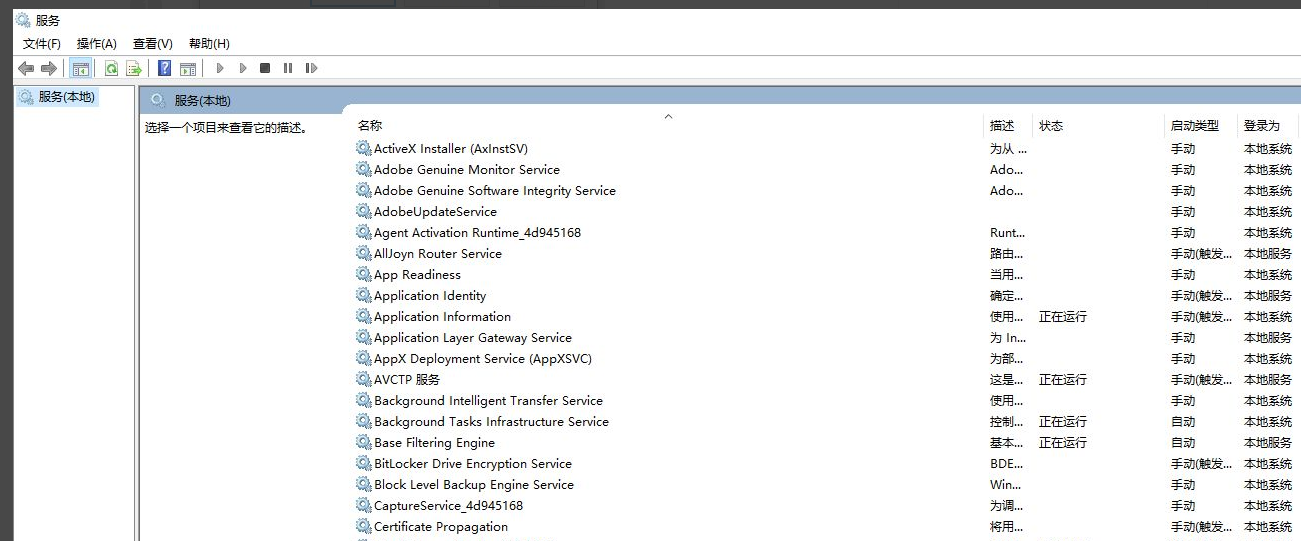Screen dimensions: 1301x541
Task: Open the 操作(A) menu
Action: tap(97, 44)
